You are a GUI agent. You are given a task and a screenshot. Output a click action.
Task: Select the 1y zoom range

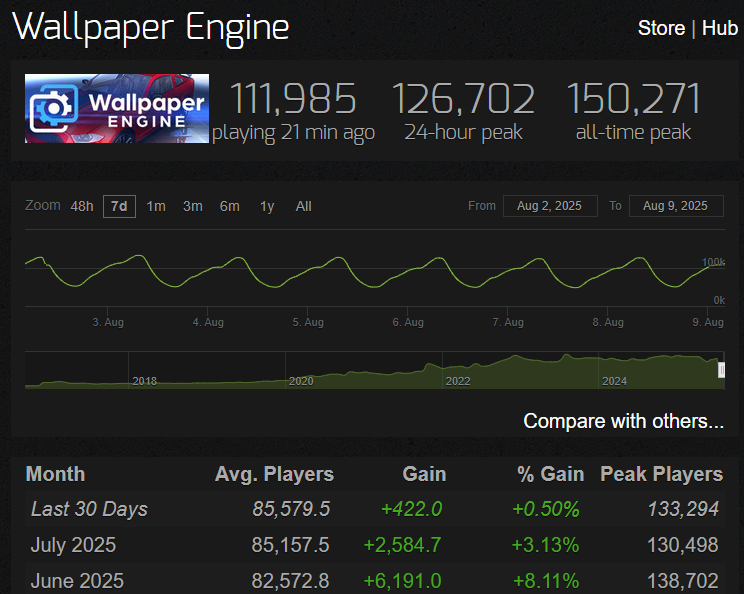(267, 206)
